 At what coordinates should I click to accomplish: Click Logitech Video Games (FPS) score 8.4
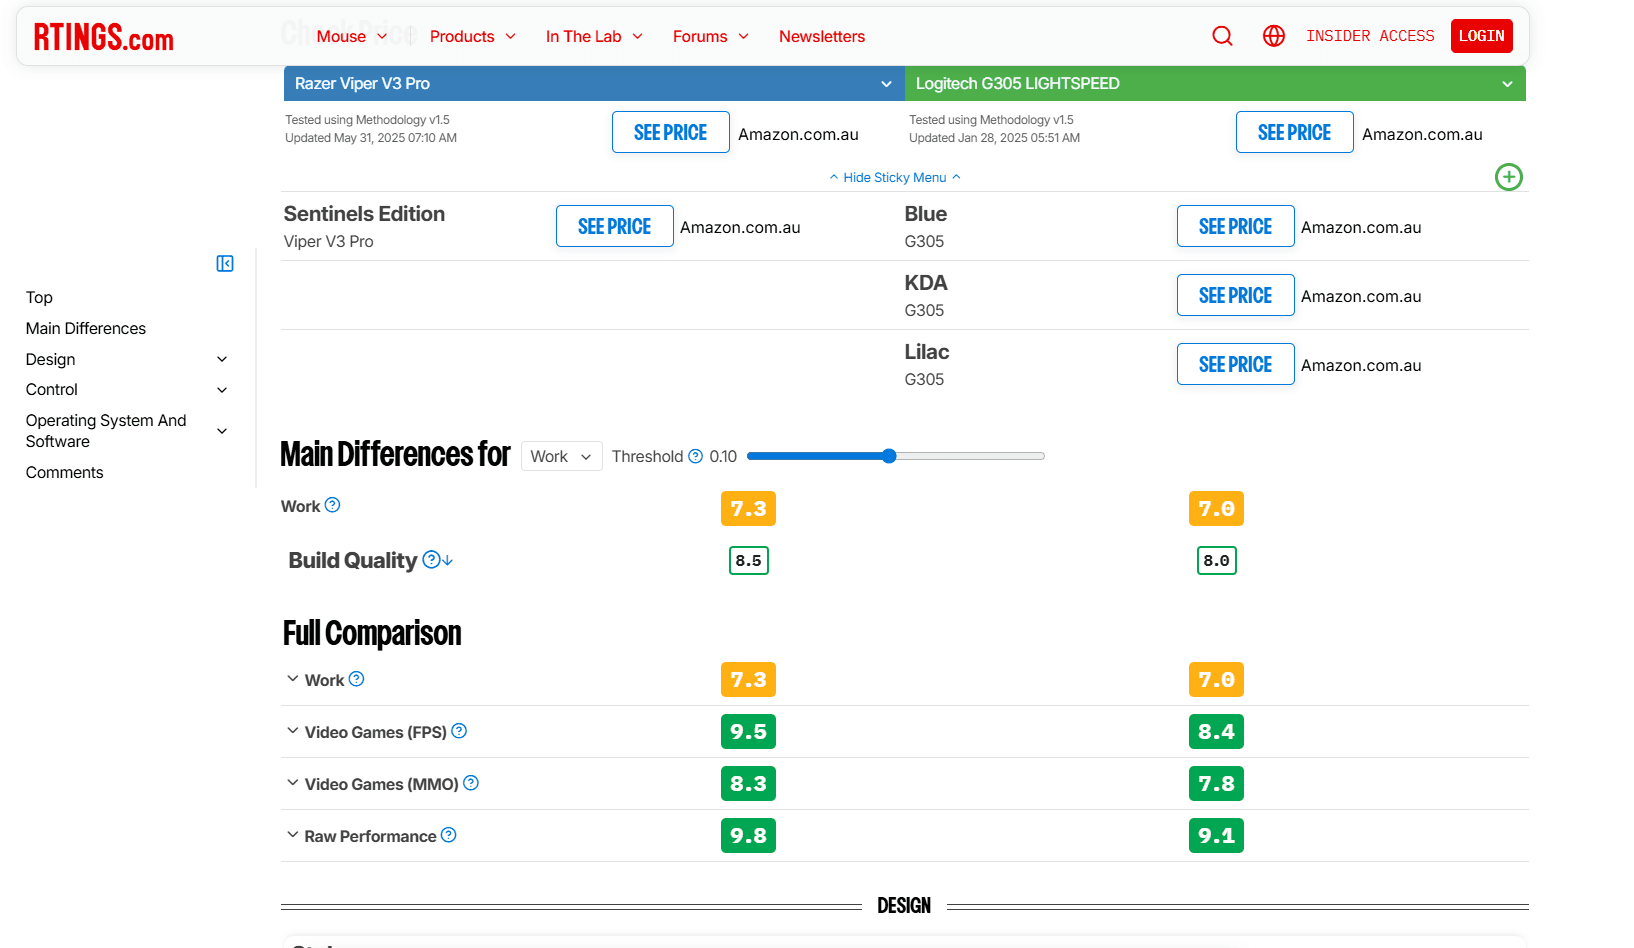[1216, 731]
